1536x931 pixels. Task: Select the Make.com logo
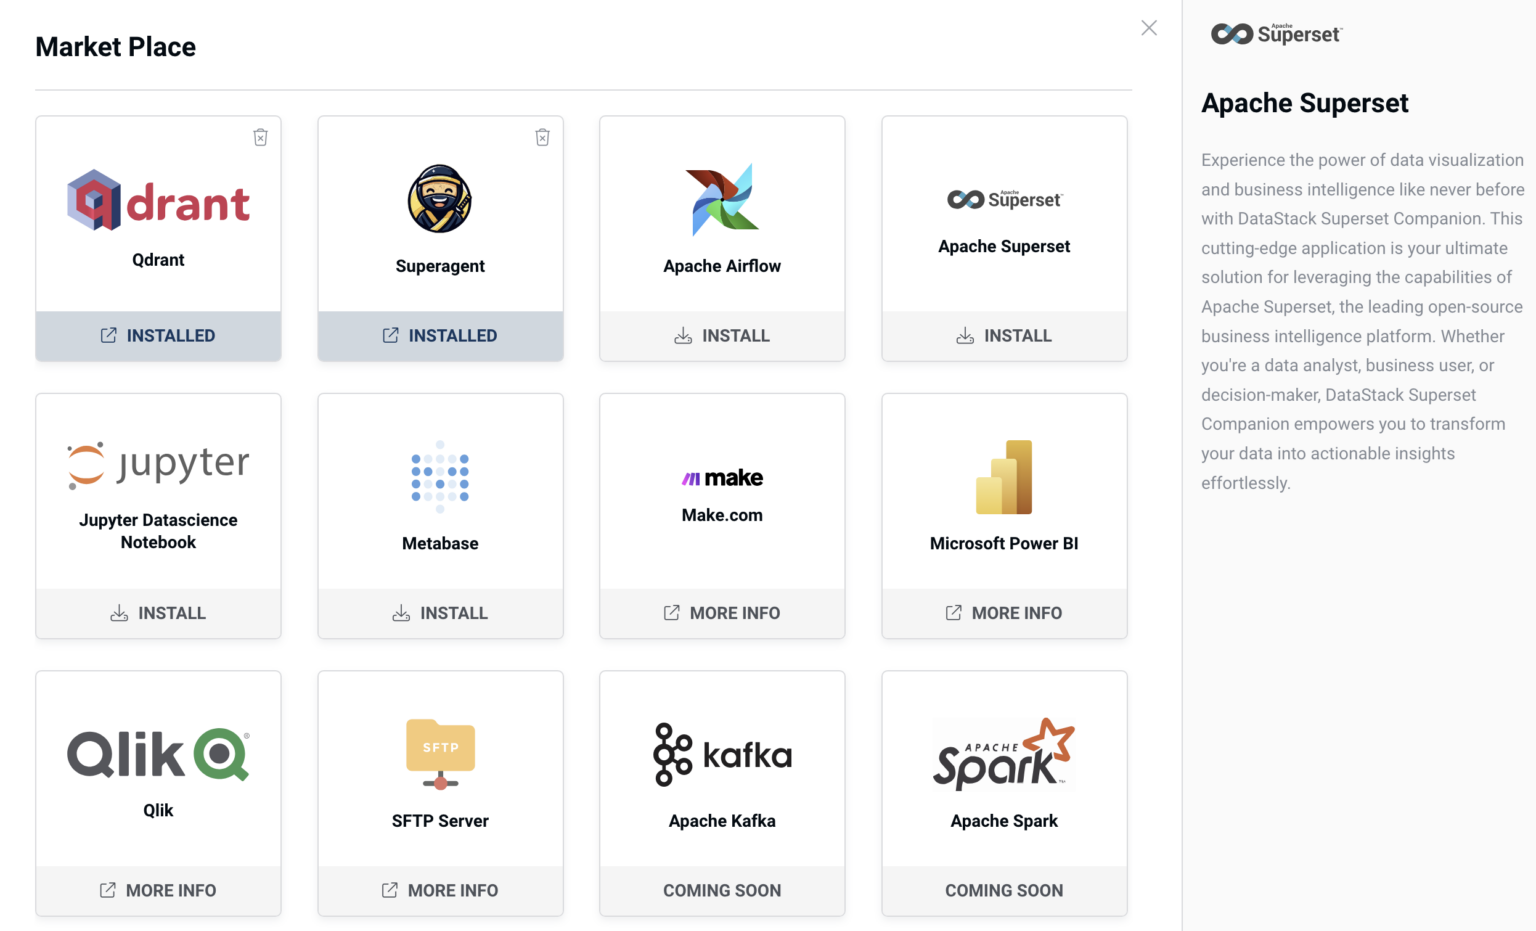click(x=722, y=477)
